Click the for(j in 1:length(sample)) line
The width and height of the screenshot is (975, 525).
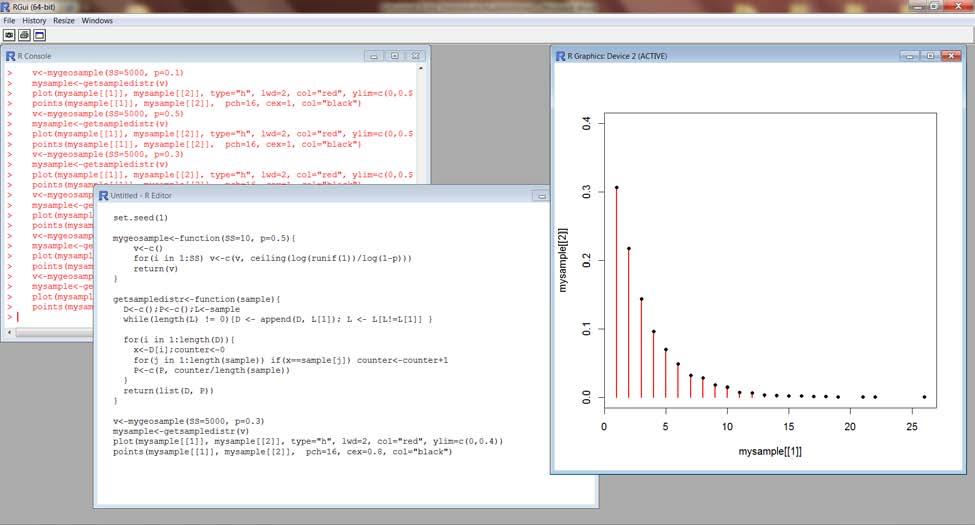(290, 360)
